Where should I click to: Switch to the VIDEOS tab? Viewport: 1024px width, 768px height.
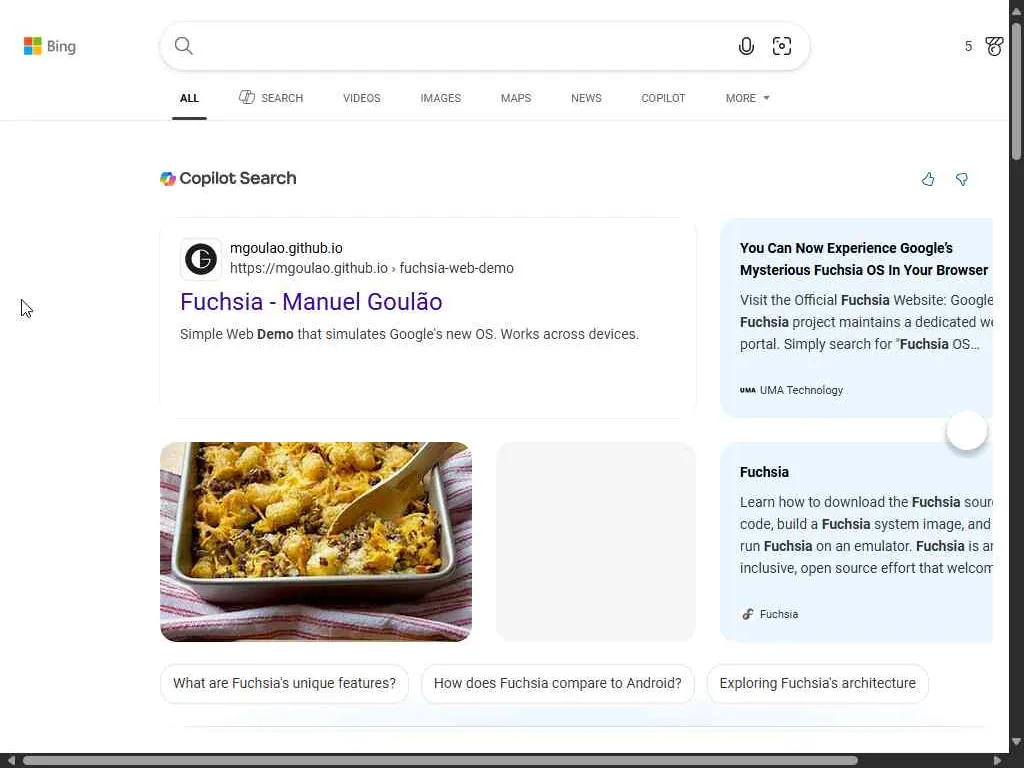click(x=362, y=98)
